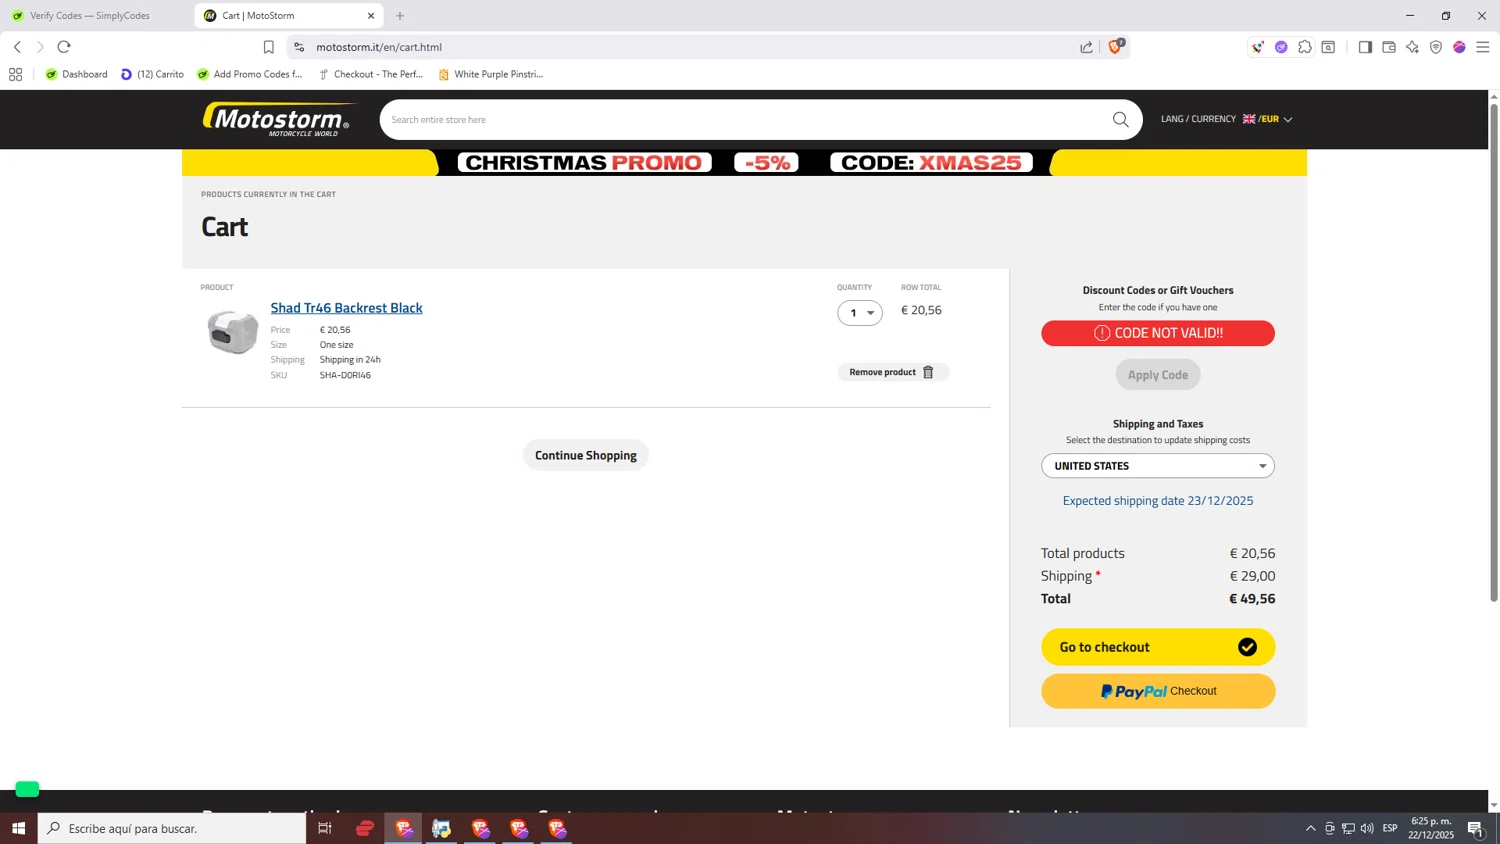Click Expected shipping date 23/12/2025 text
The image size is (1500, 844).
[1158, 501]
